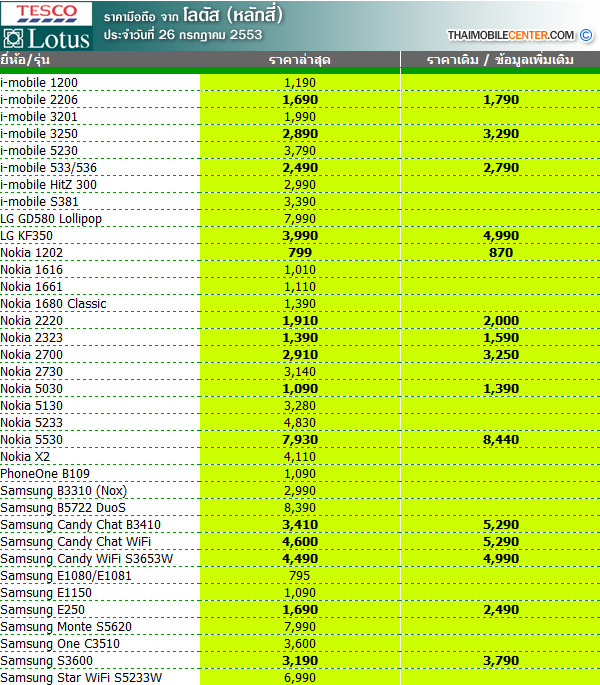600x685 pixels.
Task: Click the Nokia 5530 model name
Action: coord(31,440)
